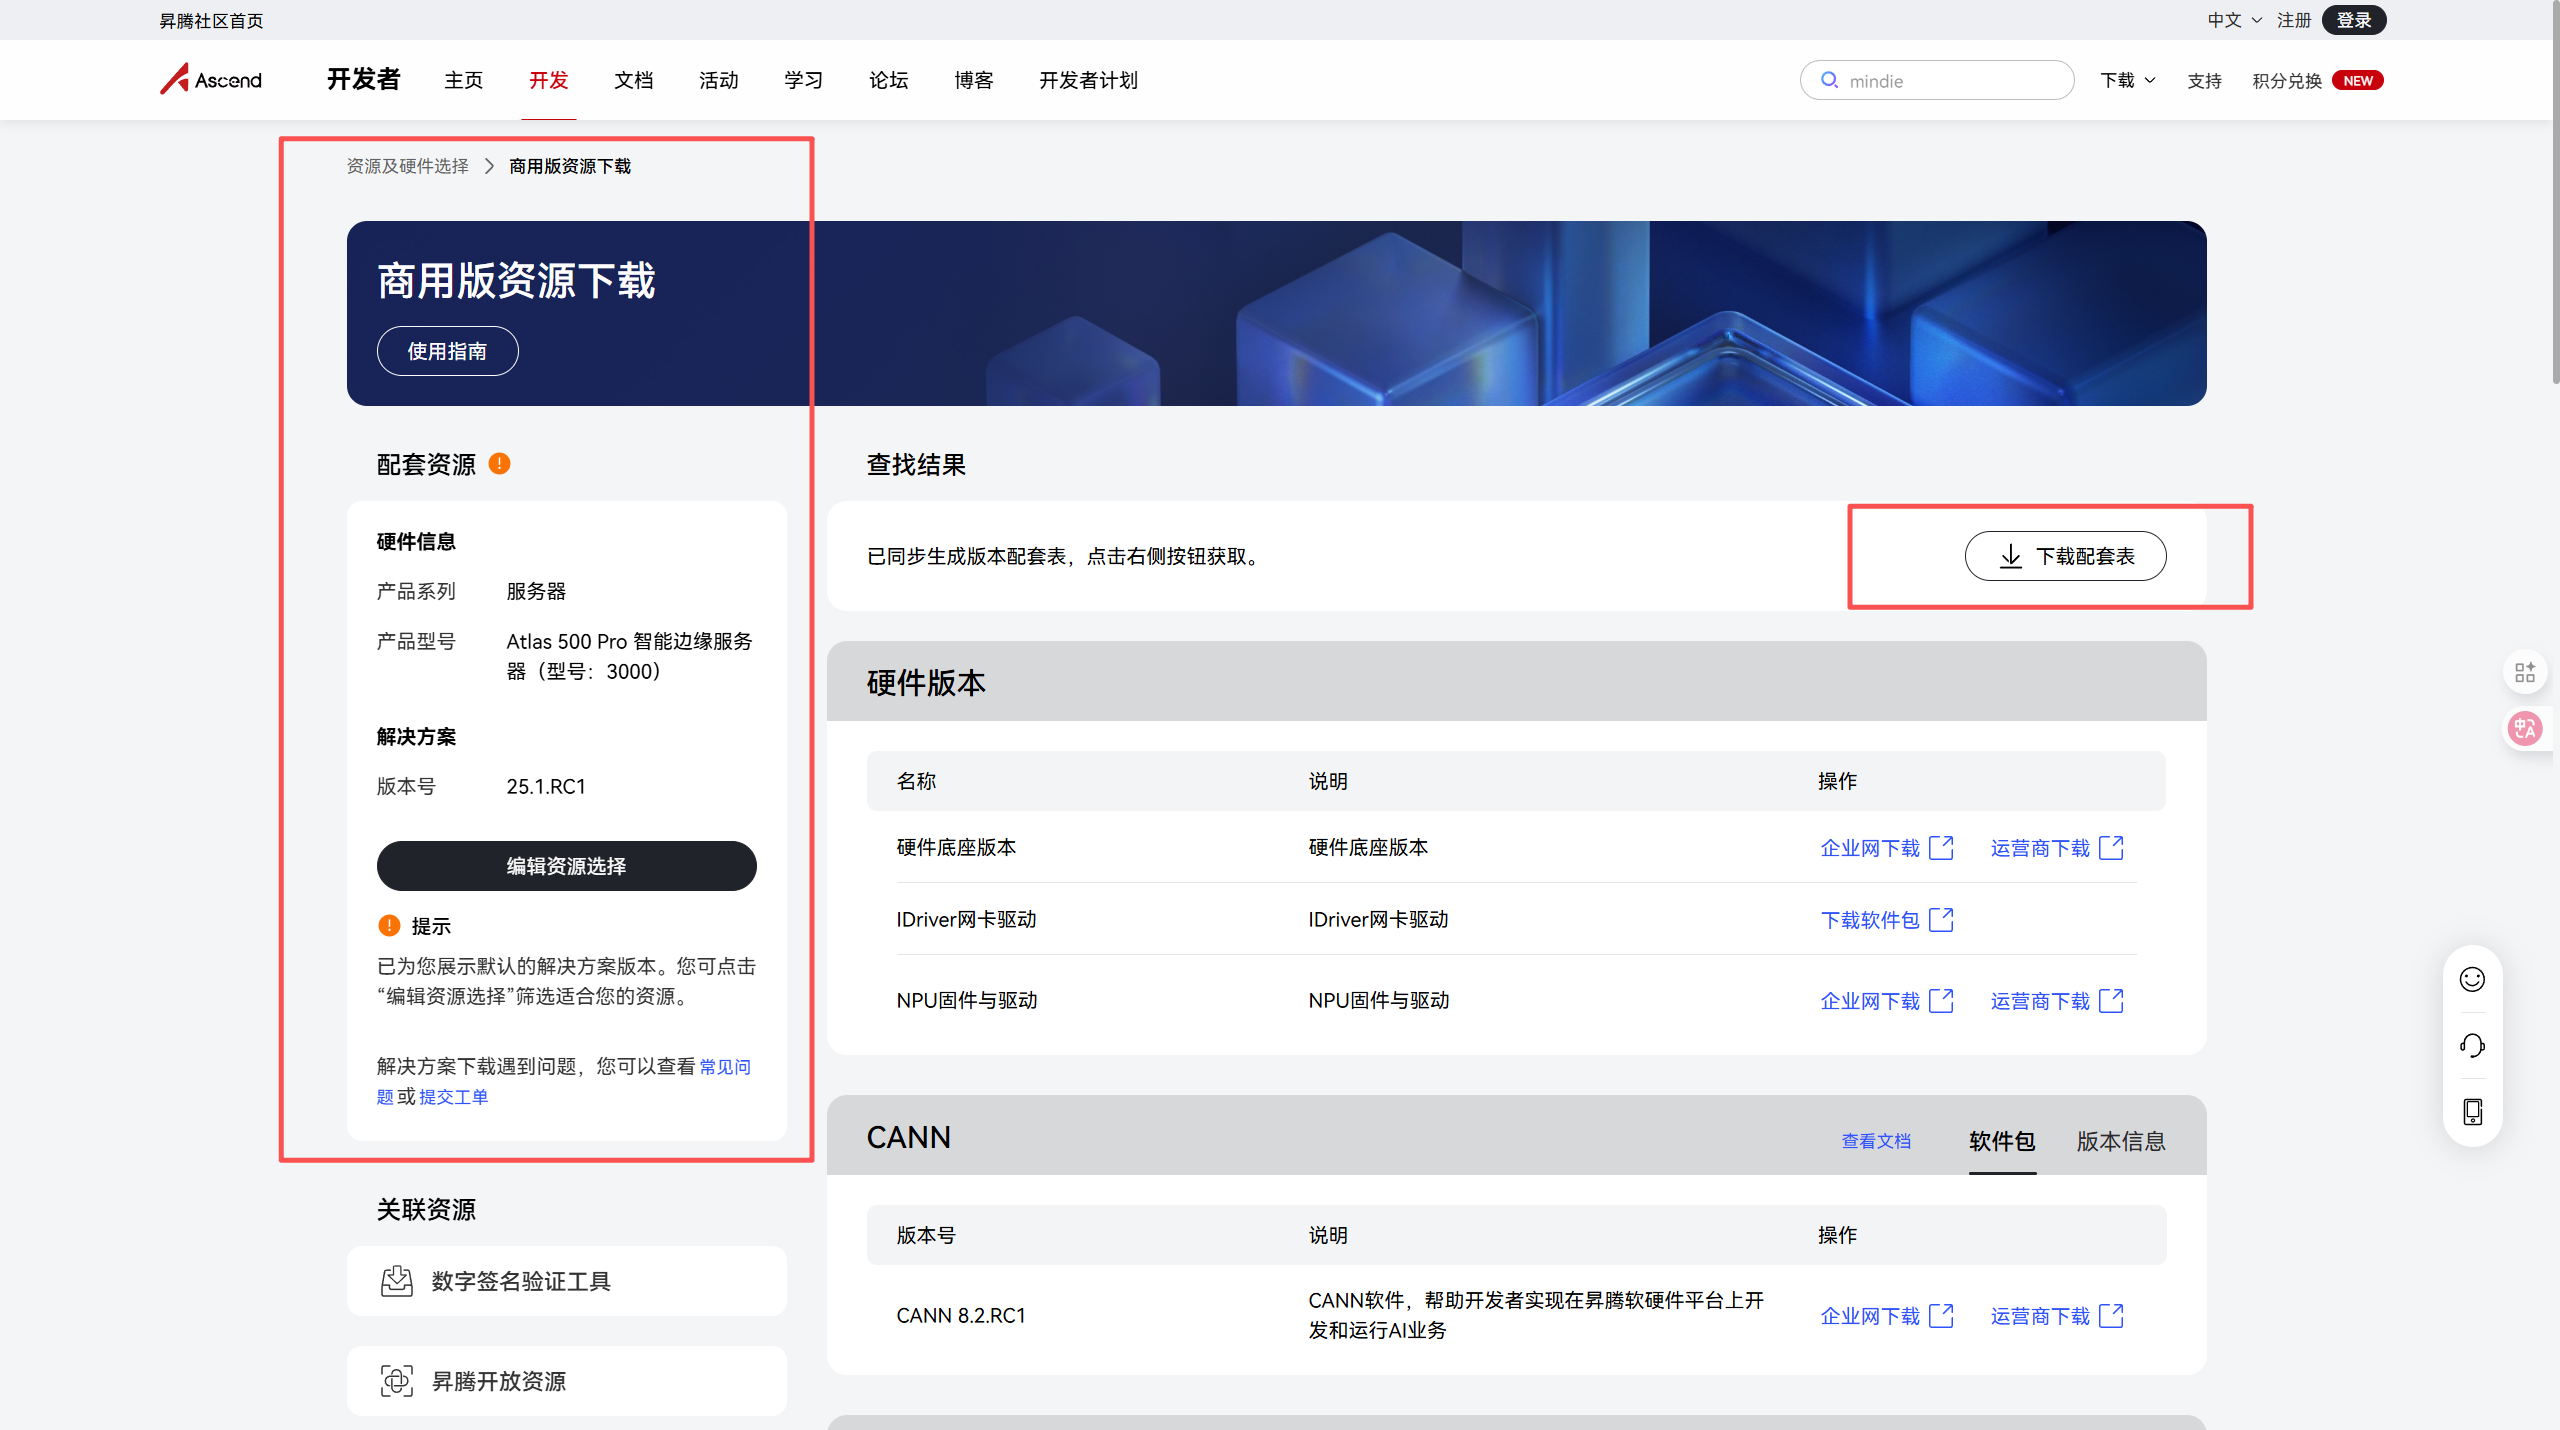Open the 提交工单 link

(453, 1097)
